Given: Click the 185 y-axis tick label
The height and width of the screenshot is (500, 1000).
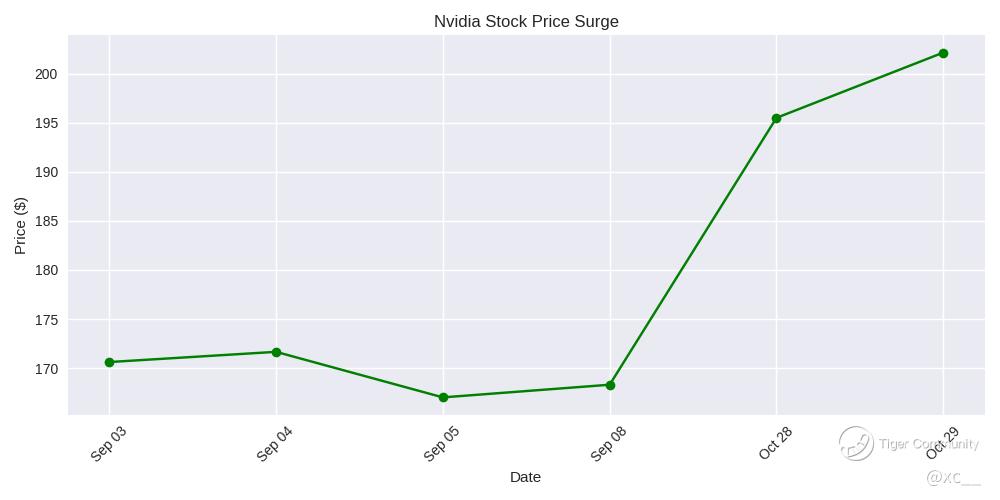Looking at the screenshot, I should pyautogui.click(x=47, y=221).
